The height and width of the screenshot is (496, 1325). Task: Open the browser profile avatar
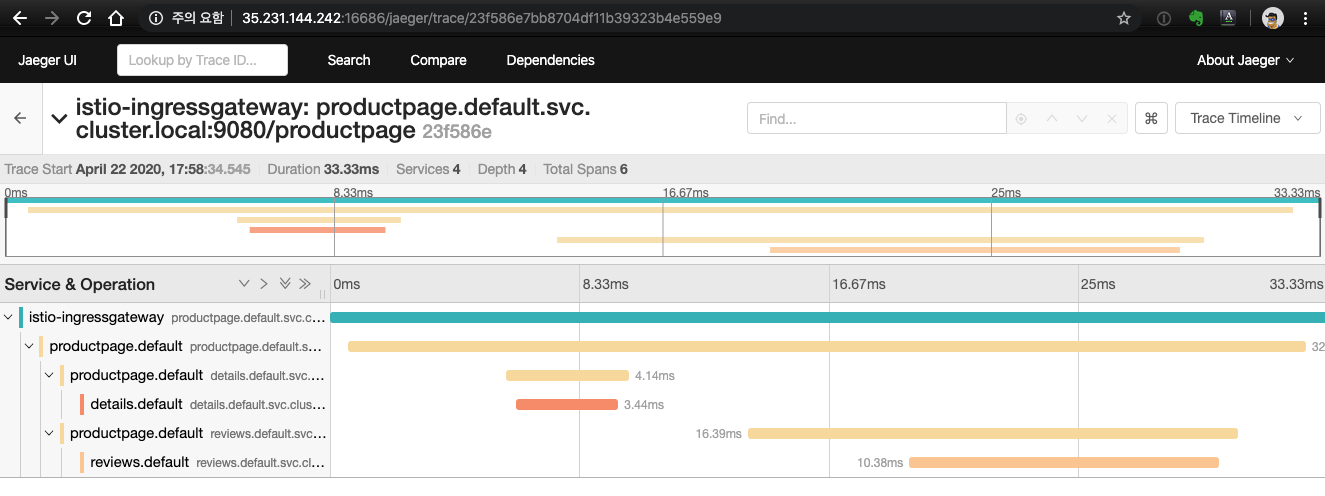1272,18
